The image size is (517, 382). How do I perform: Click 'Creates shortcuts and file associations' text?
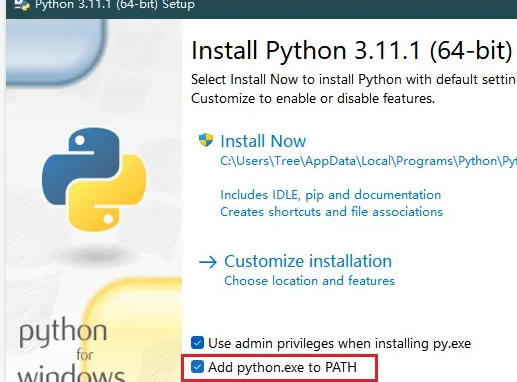pos(331,212)
